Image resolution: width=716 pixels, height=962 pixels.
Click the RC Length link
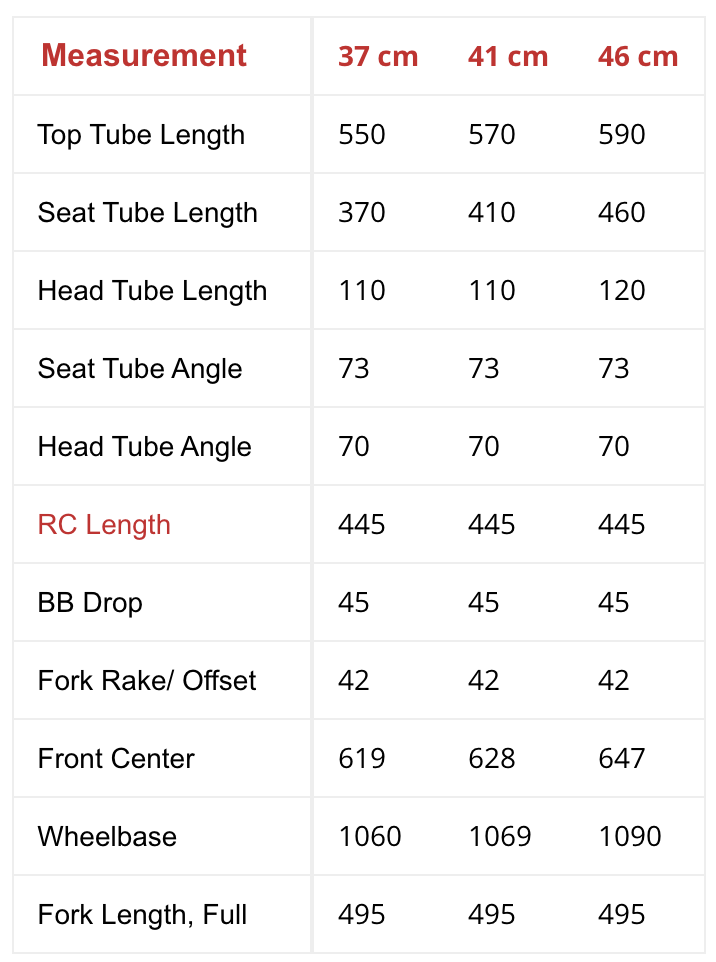[104, 525]
